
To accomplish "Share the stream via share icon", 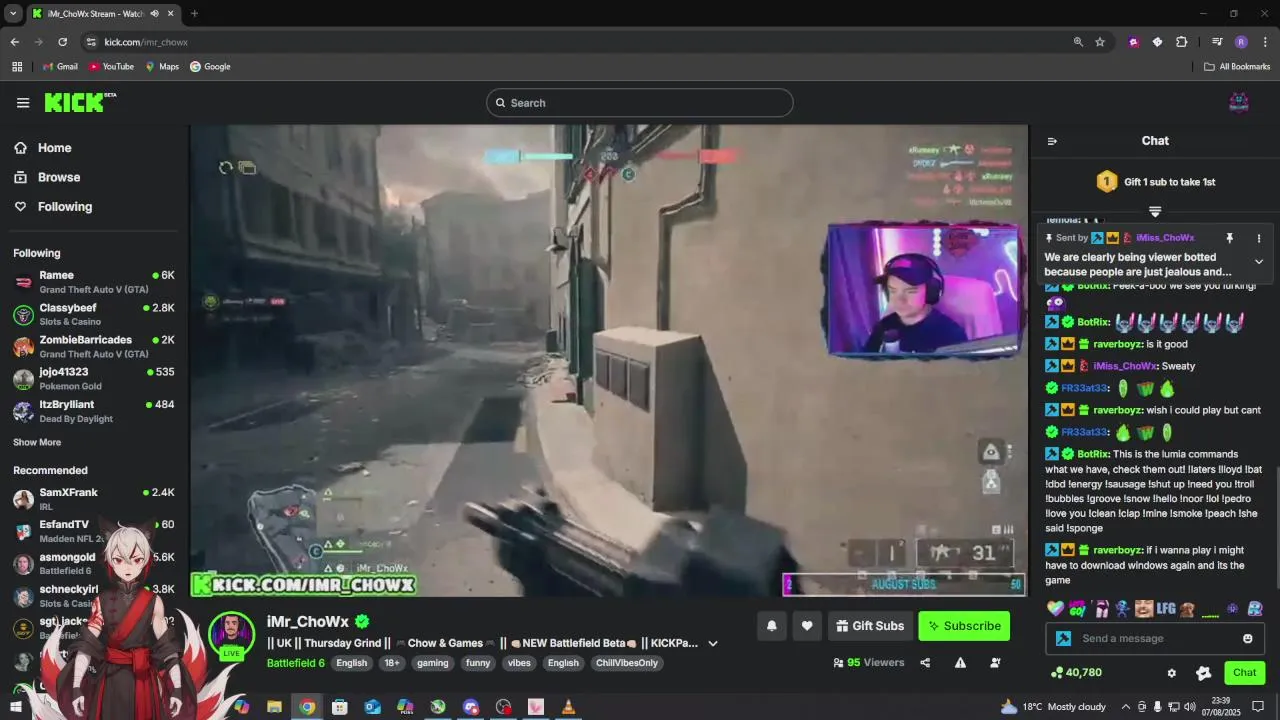I will coord(925,663).
